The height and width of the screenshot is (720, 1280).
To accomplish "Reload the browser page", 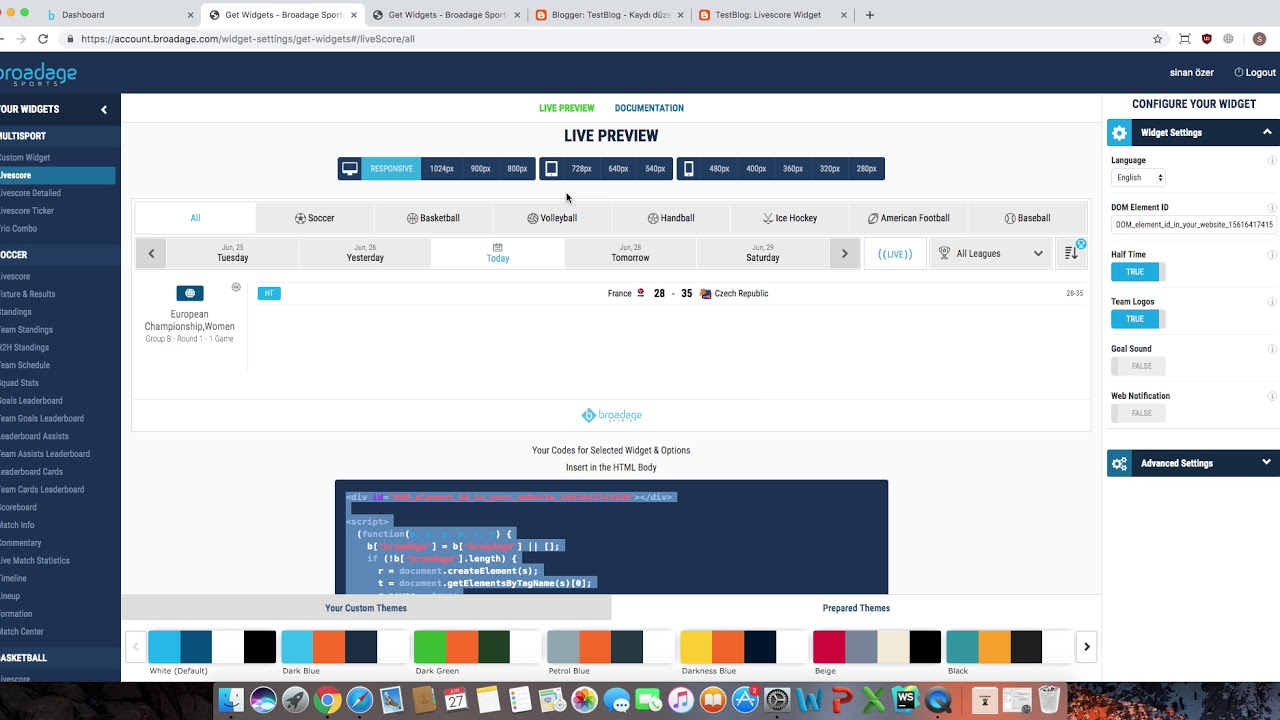I will (x=43, y=39).
